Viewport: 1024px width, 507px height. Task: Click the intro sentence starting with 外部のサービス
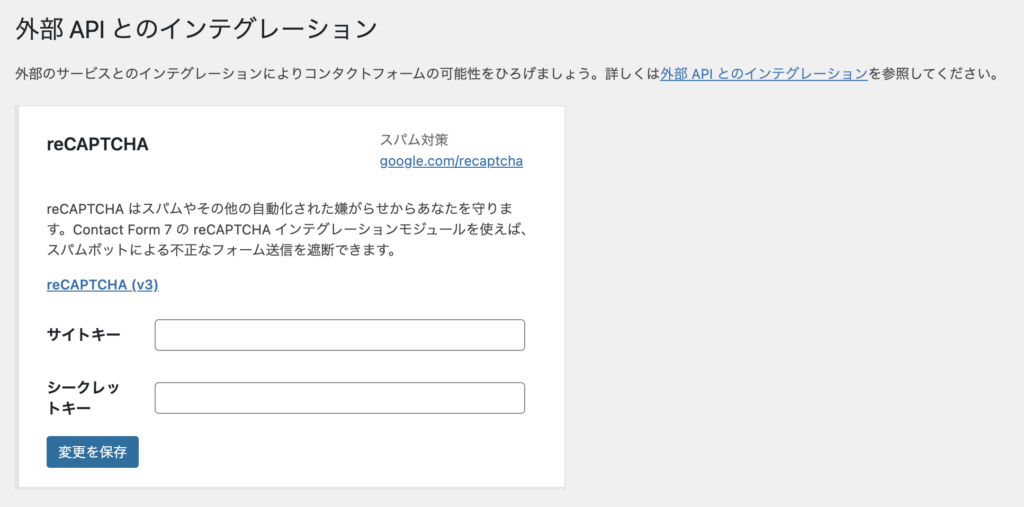pos(300,74)
